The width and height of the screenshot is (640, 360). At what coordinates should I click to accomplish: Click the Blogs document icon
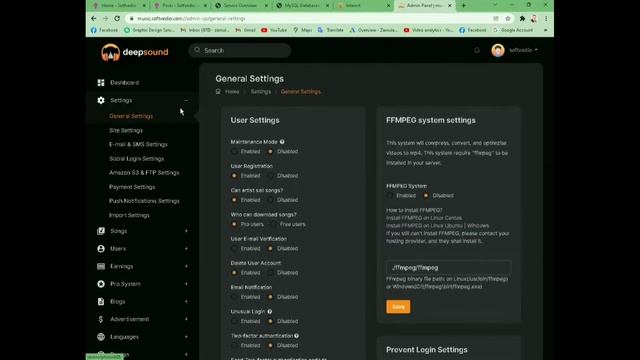point(101,301)
